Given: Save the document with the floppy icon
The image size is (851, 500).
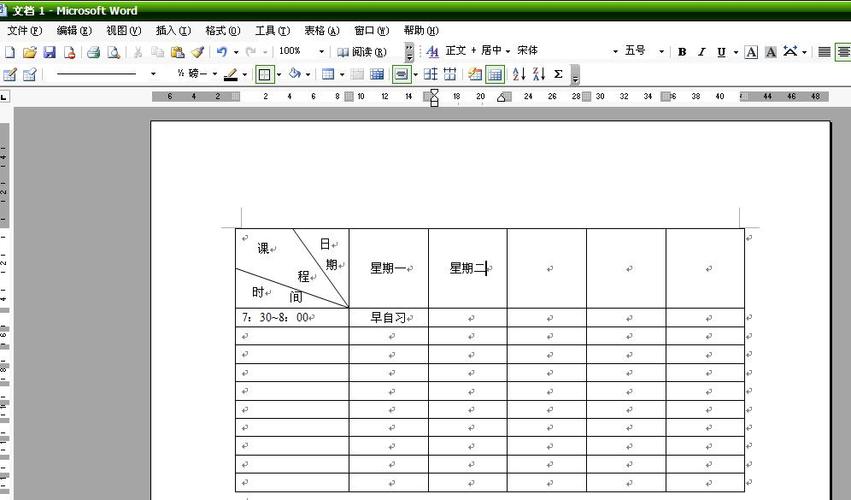Looking at the screenshot, I should (x=49, y=52).
